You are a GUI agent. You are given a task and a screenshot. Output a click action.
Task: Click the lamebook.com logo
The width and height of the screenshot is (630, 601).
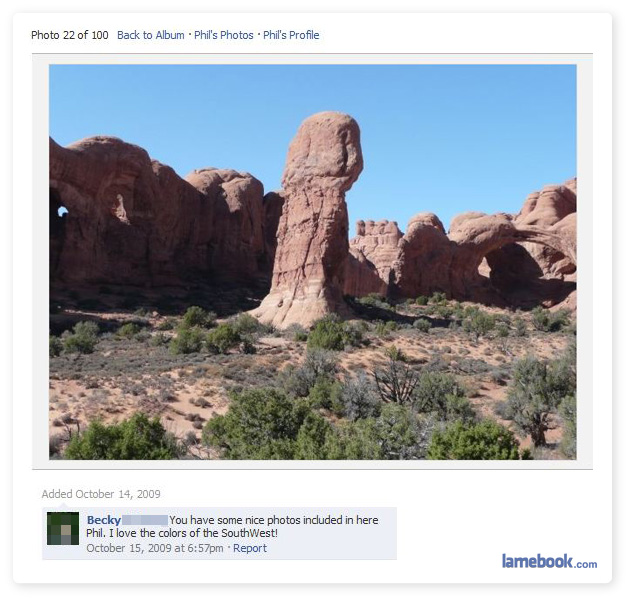[x=549, y=561]
